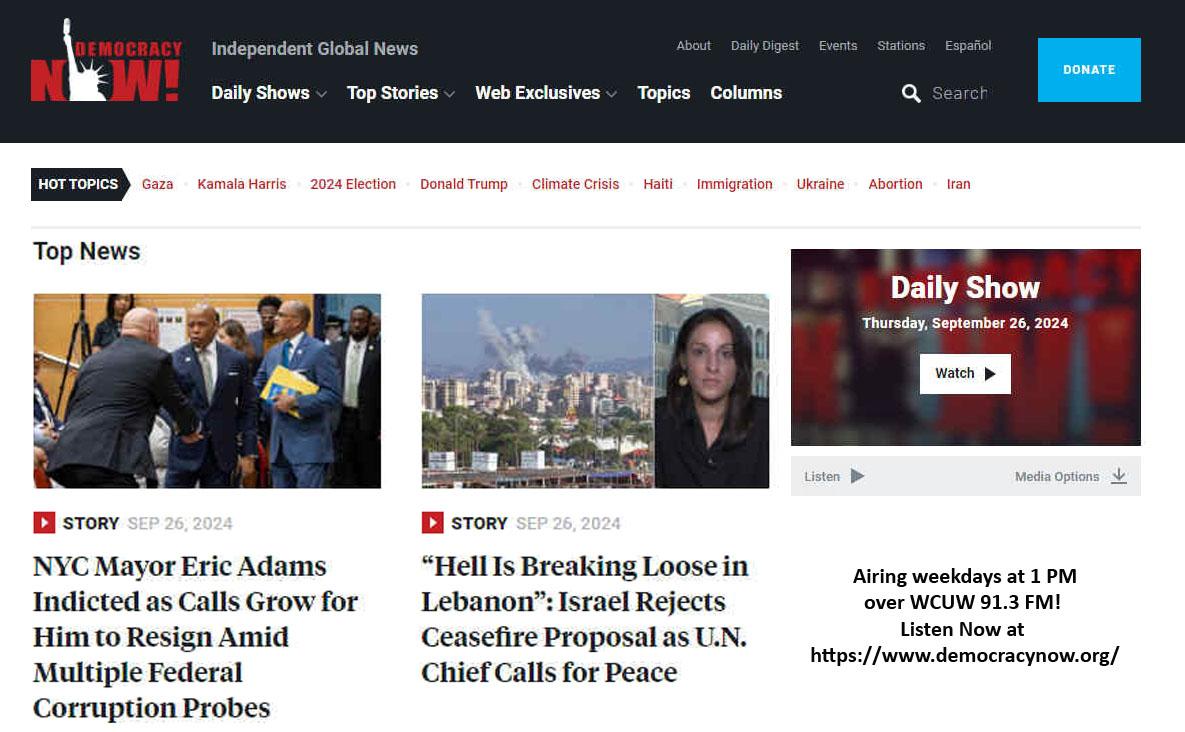This screenshot has height=732, width=1185.
Task: Open the Climate Crisis hot topic
Action: [575, 184]
